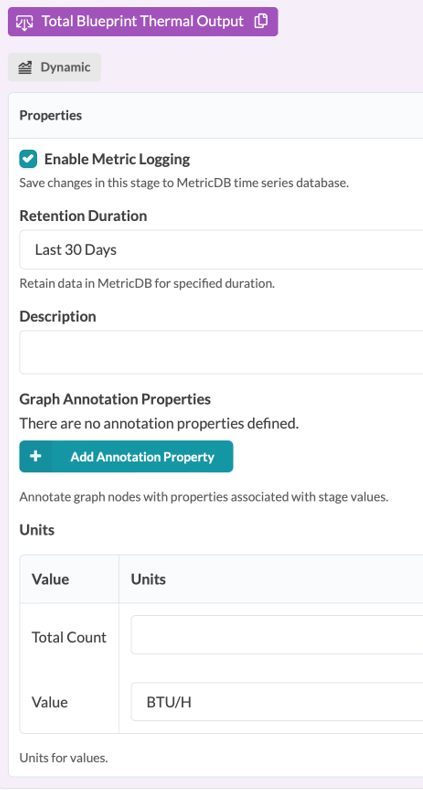Click the Units column header in the table
The image size is (423, 790).
pyautogui.click(x=148, y=579)
